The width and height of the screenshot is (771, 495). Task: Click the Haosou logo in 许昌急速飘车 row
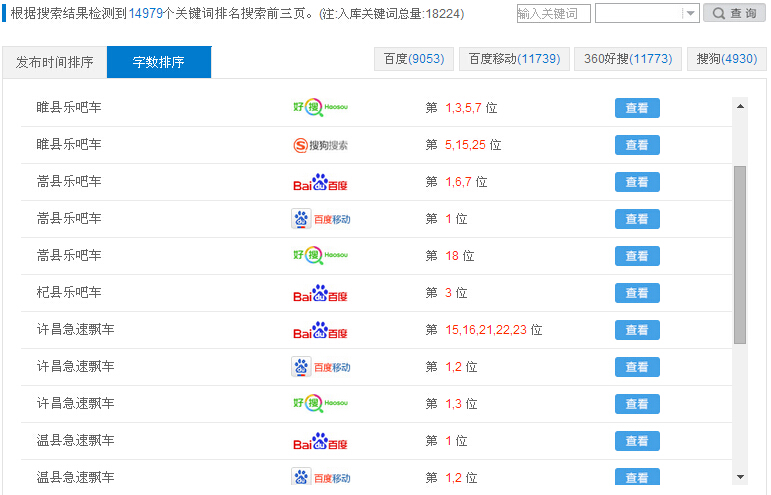[320, 404]
